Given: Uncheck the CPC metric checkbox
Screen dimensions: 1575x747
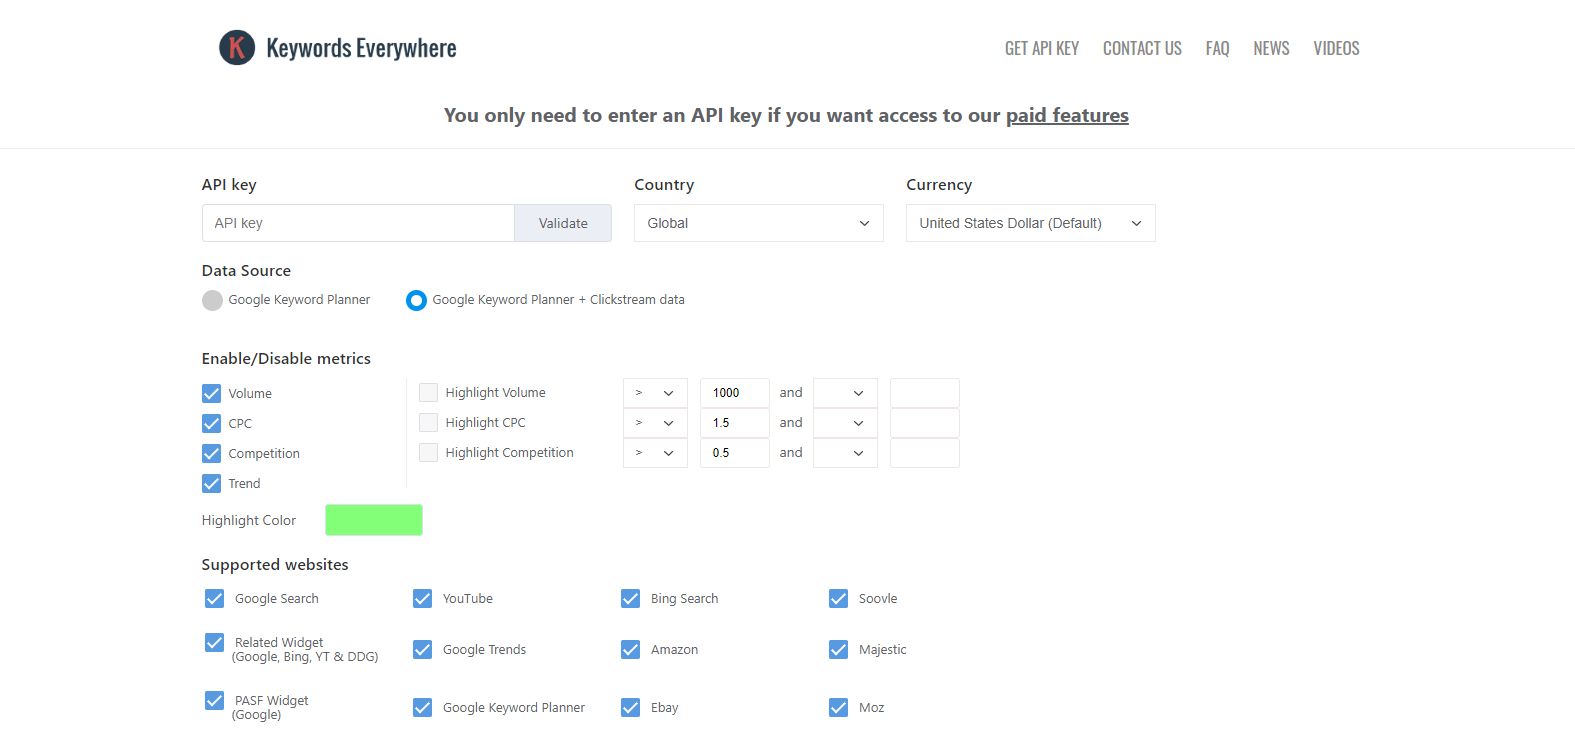Looking at the screenshot, I should coord(211,423).
